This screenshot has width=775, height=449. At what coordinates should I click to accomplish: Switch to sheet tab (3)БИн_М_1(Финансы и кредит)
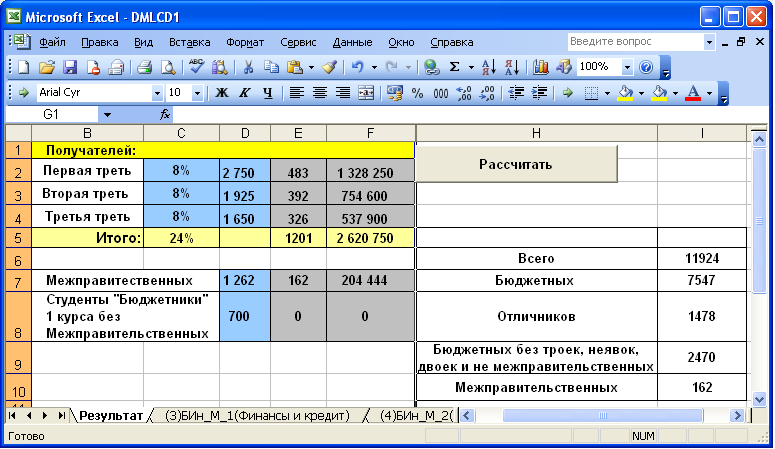[x=256, y=415]
